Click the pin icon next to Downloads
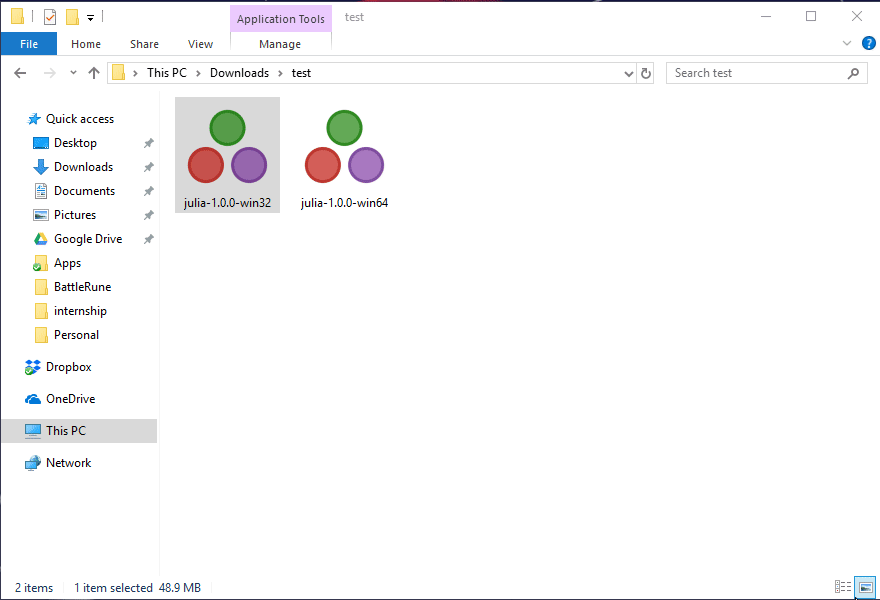Image resolution: width=880 pixels, height=600 pixels. [148, 167]
